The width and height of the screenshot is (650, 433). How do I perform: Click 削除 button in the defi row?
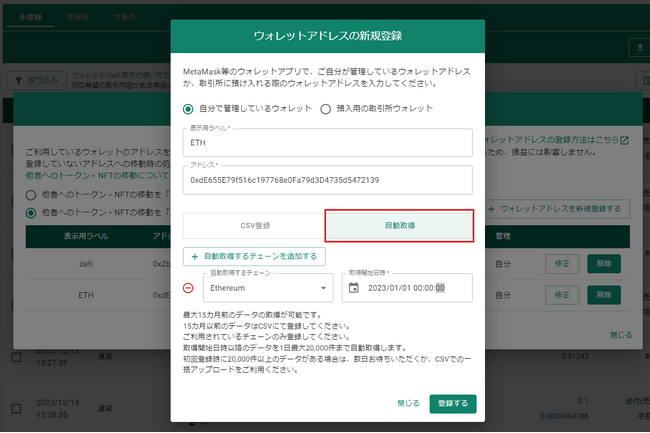tap(604, 264)
